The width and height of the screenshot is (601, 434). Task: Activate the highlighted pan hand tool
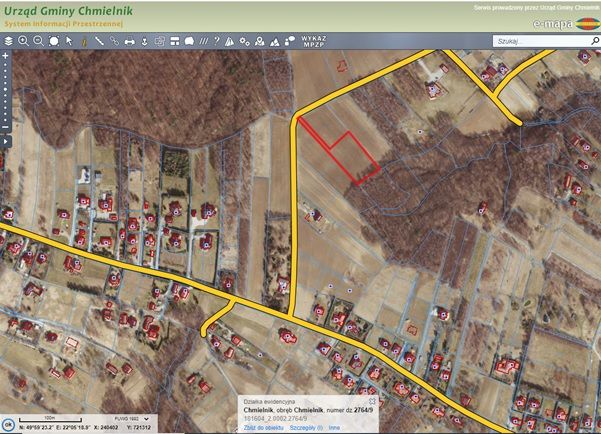tap(84, 41)
